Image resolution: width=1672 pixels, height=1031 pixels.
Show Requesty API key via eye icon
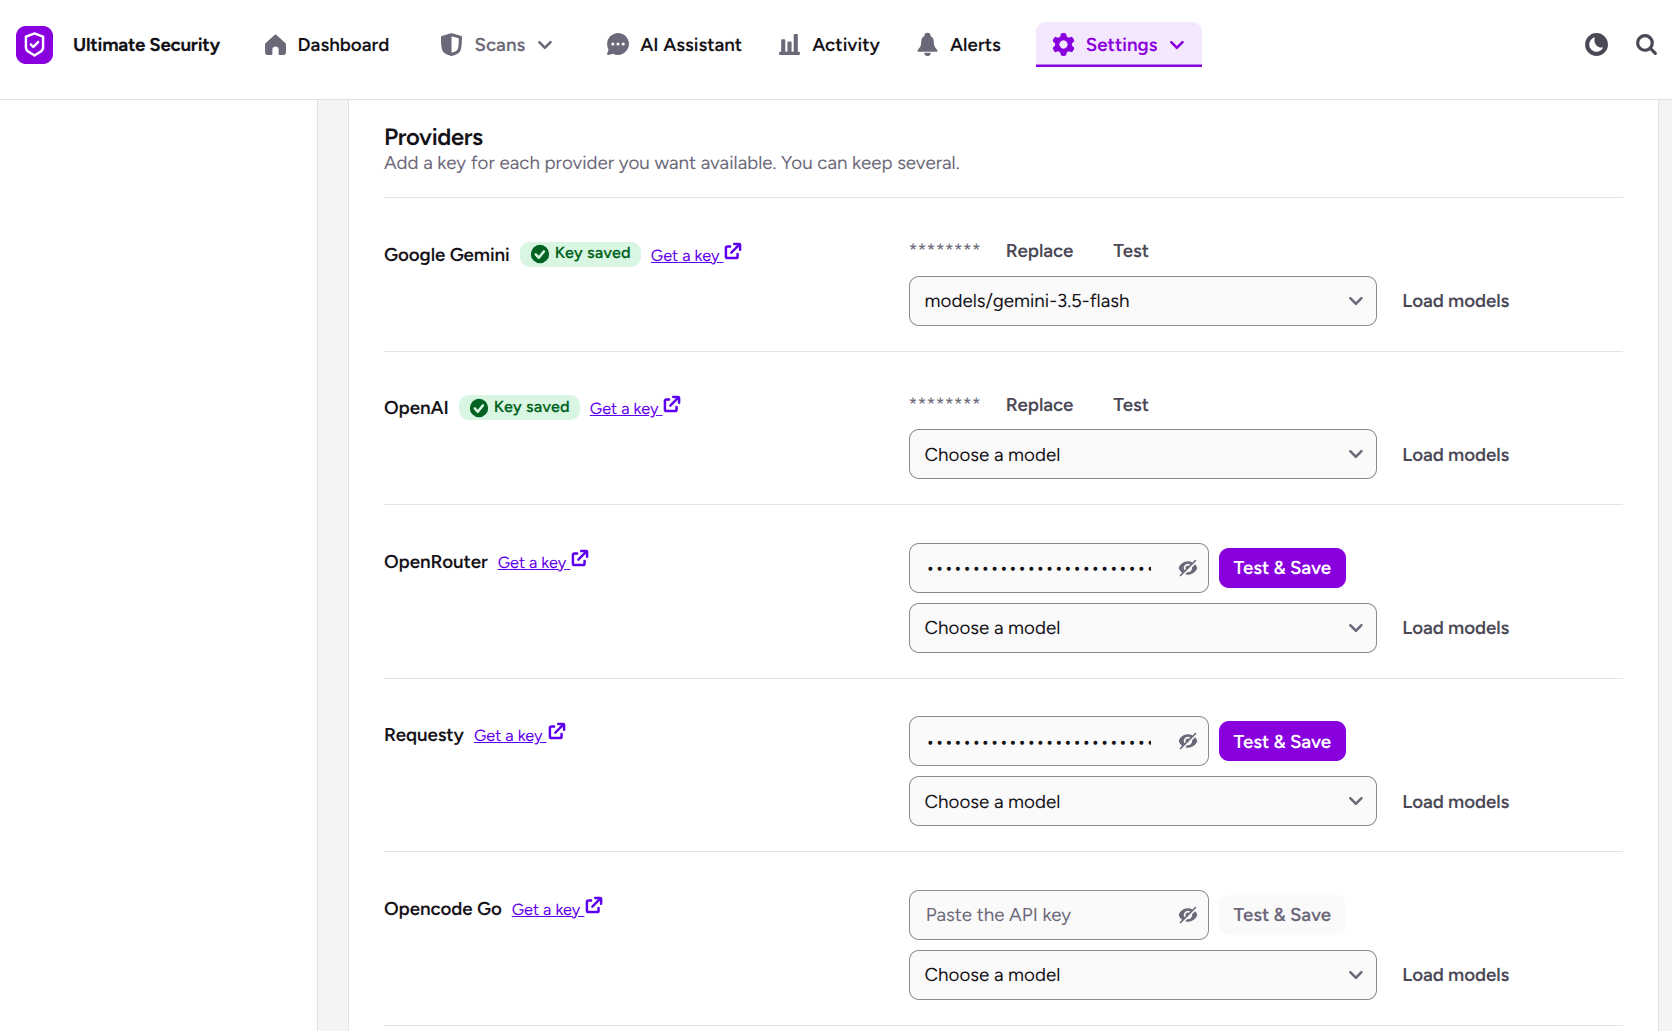pos(1187,741)
